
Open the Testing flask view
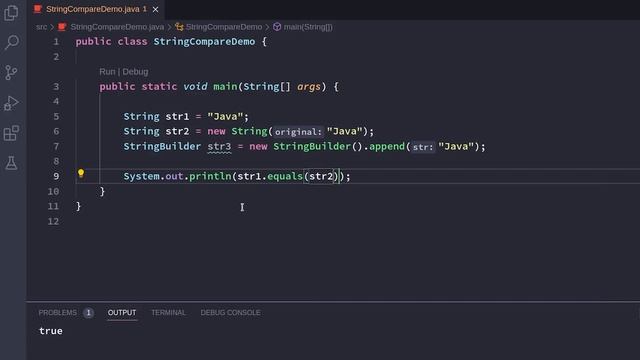tap(11, 163)
